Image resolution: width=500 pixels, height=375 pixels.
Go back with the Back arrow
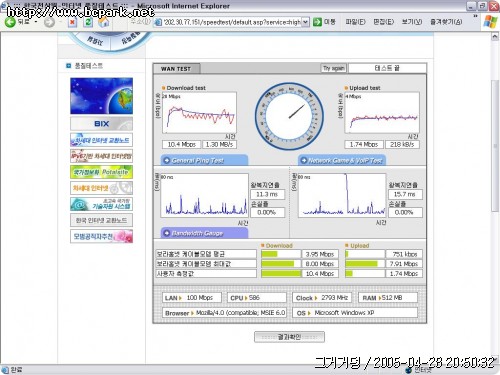10,22
